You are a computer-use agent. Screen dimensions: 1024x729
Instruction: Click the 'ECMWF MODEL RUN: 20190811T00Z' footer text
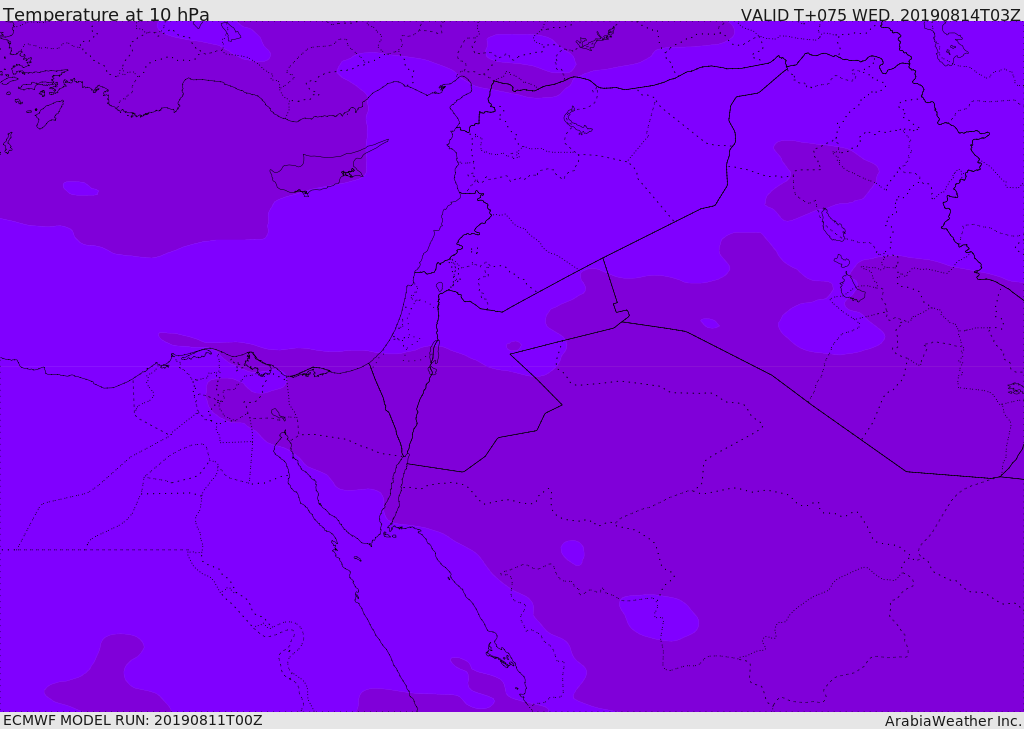click(x=133, y=720)
